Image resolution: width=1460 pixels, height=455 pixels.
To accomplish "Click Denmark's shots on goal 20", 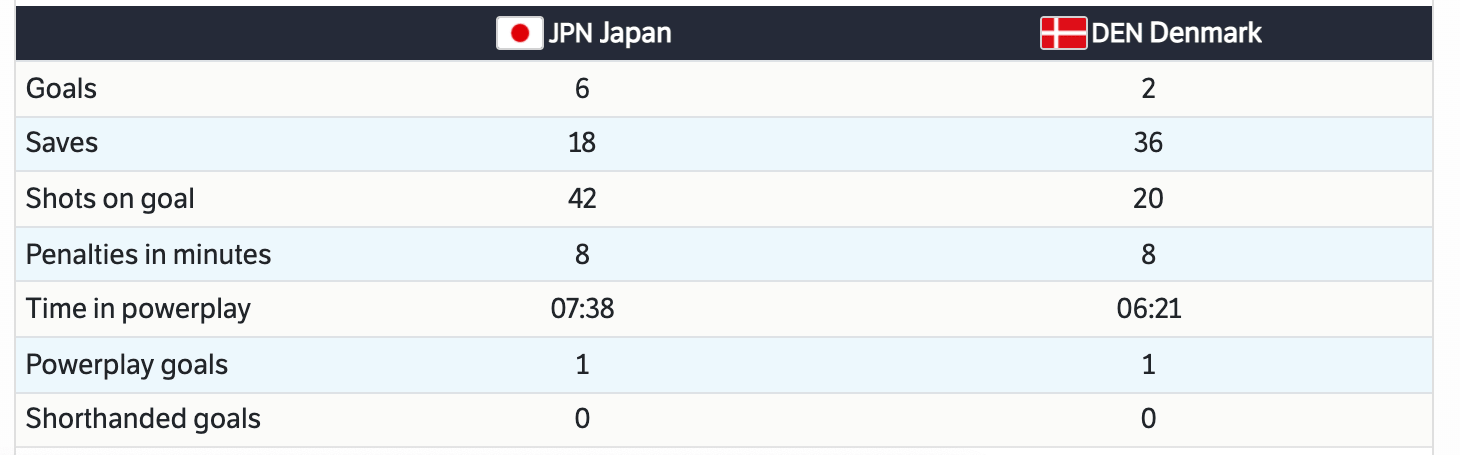I will [x=1148, y=199].
